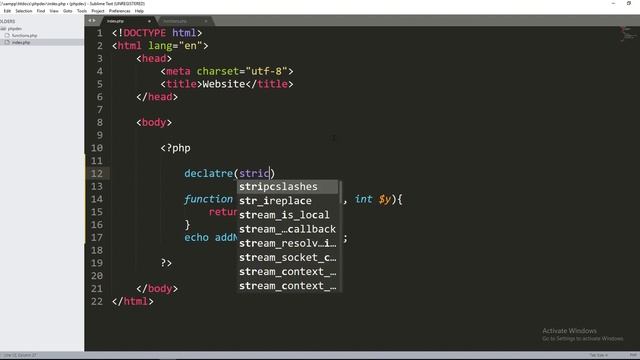Open the Edit menu
640x360 pixels.
[x=7, y=11]
